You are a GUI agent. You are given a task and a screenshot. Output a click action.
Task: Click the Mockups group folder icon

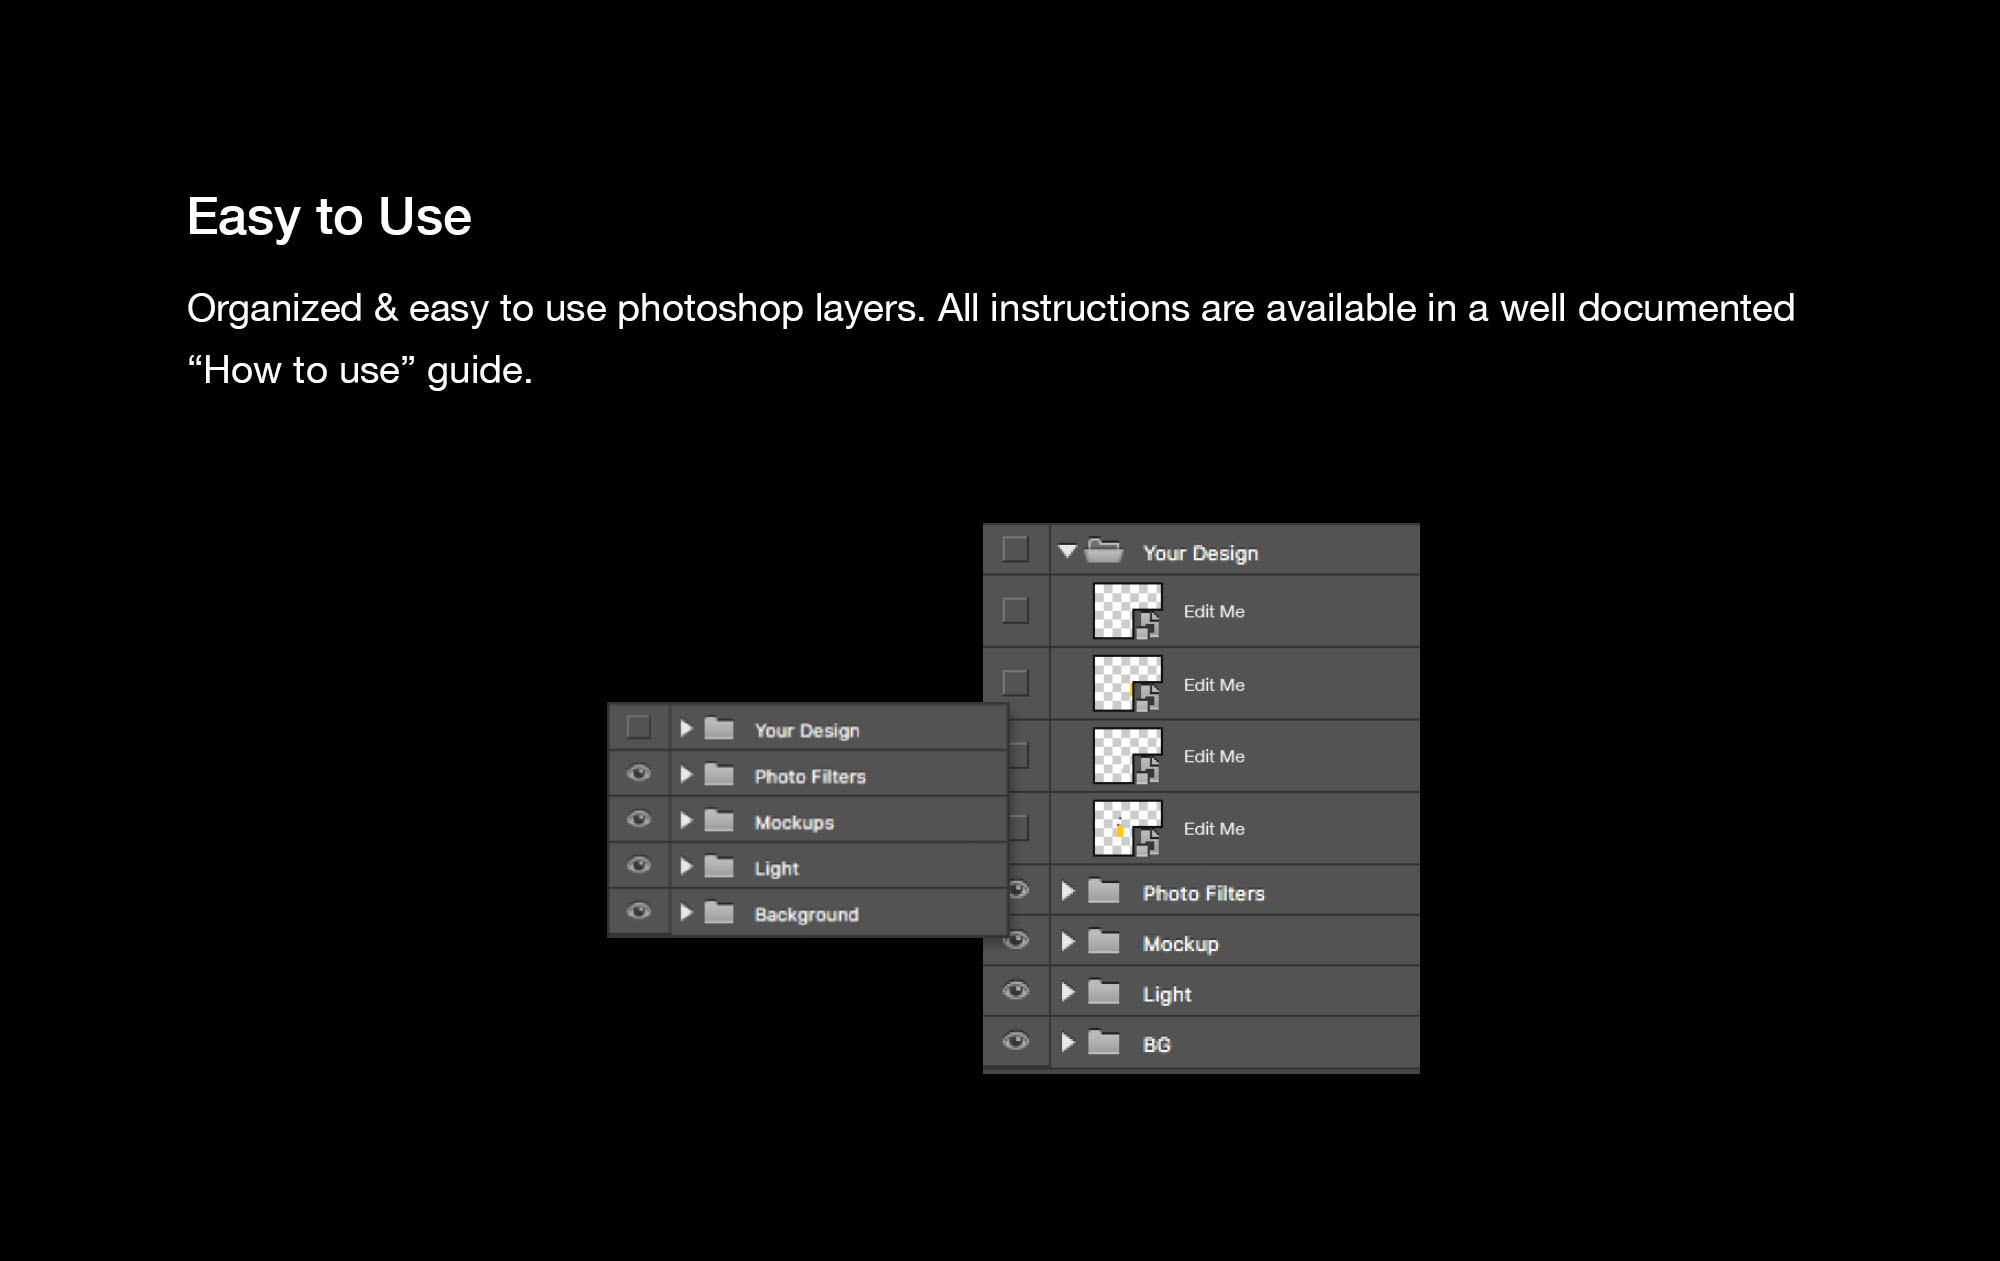pyautogui.click(x=719, y=821)
